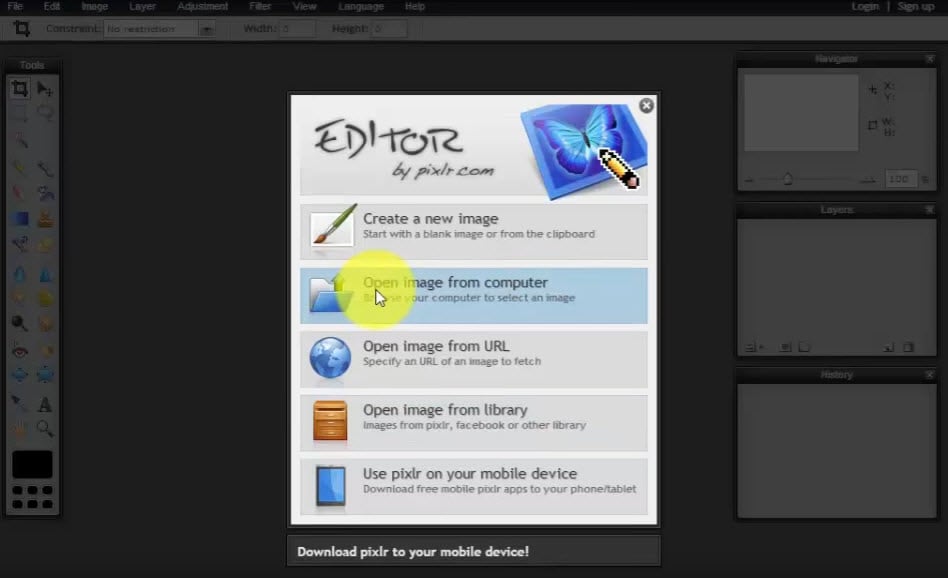Screen dimensions: 948x578
Task: Click the Navigator zoom slider handle
Action: [787, 179]
